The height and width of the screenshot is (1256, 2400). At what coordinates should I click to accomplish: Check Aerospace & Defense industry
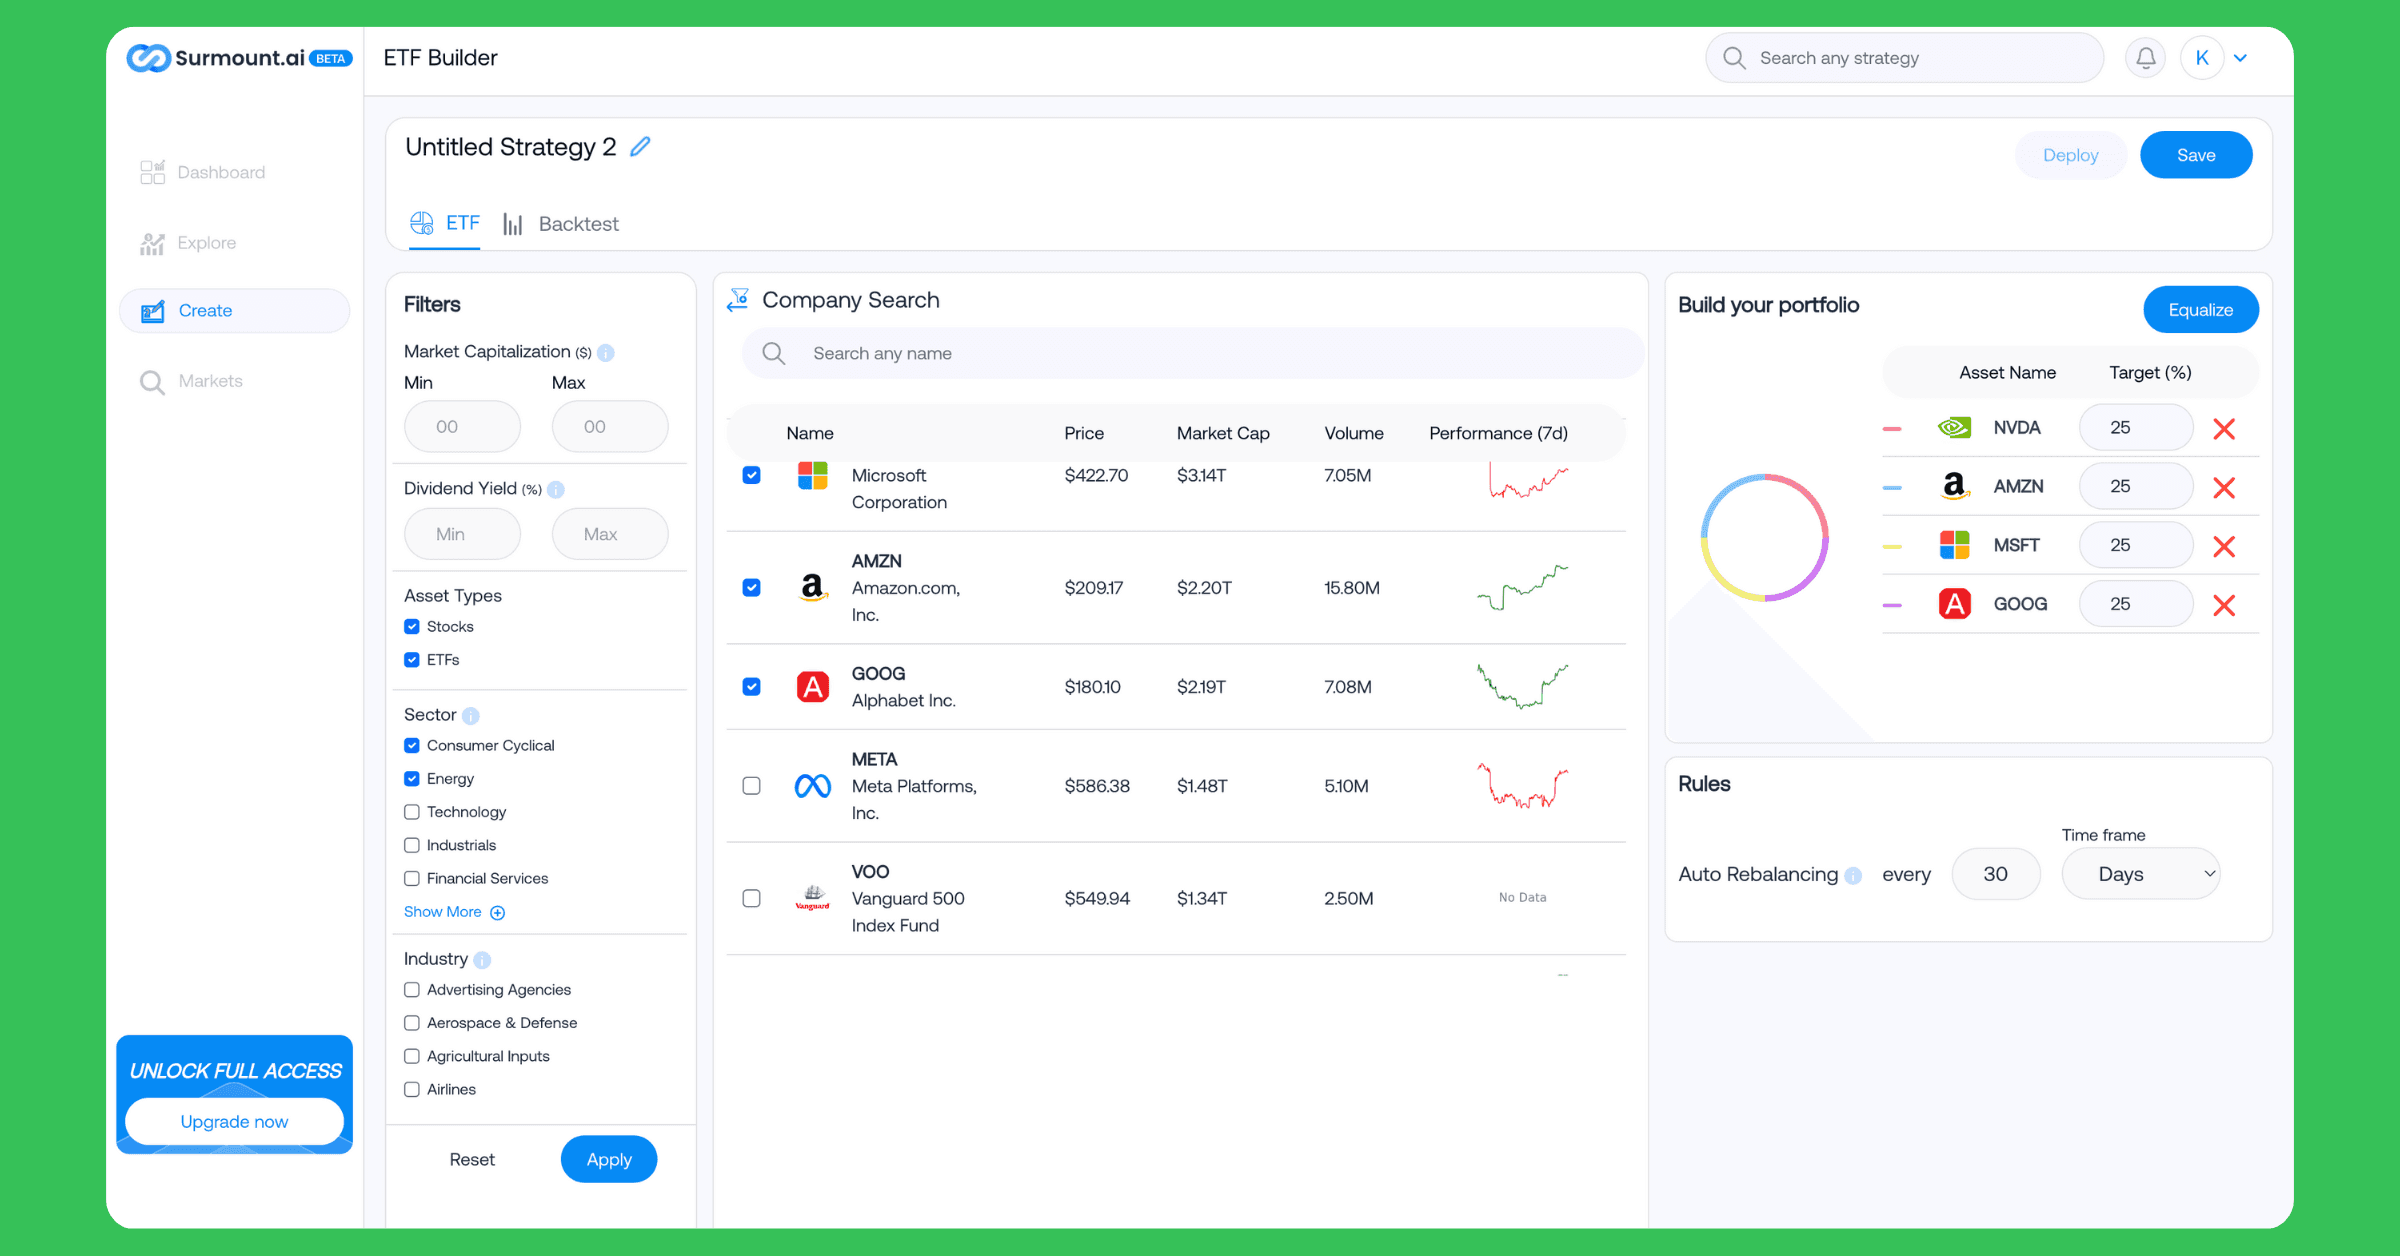tap(412, 1023)
